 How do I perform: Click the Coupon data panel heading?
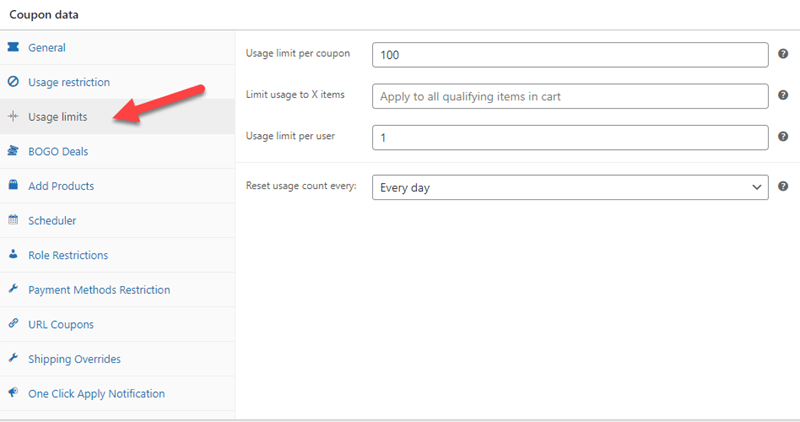[44, 15]
